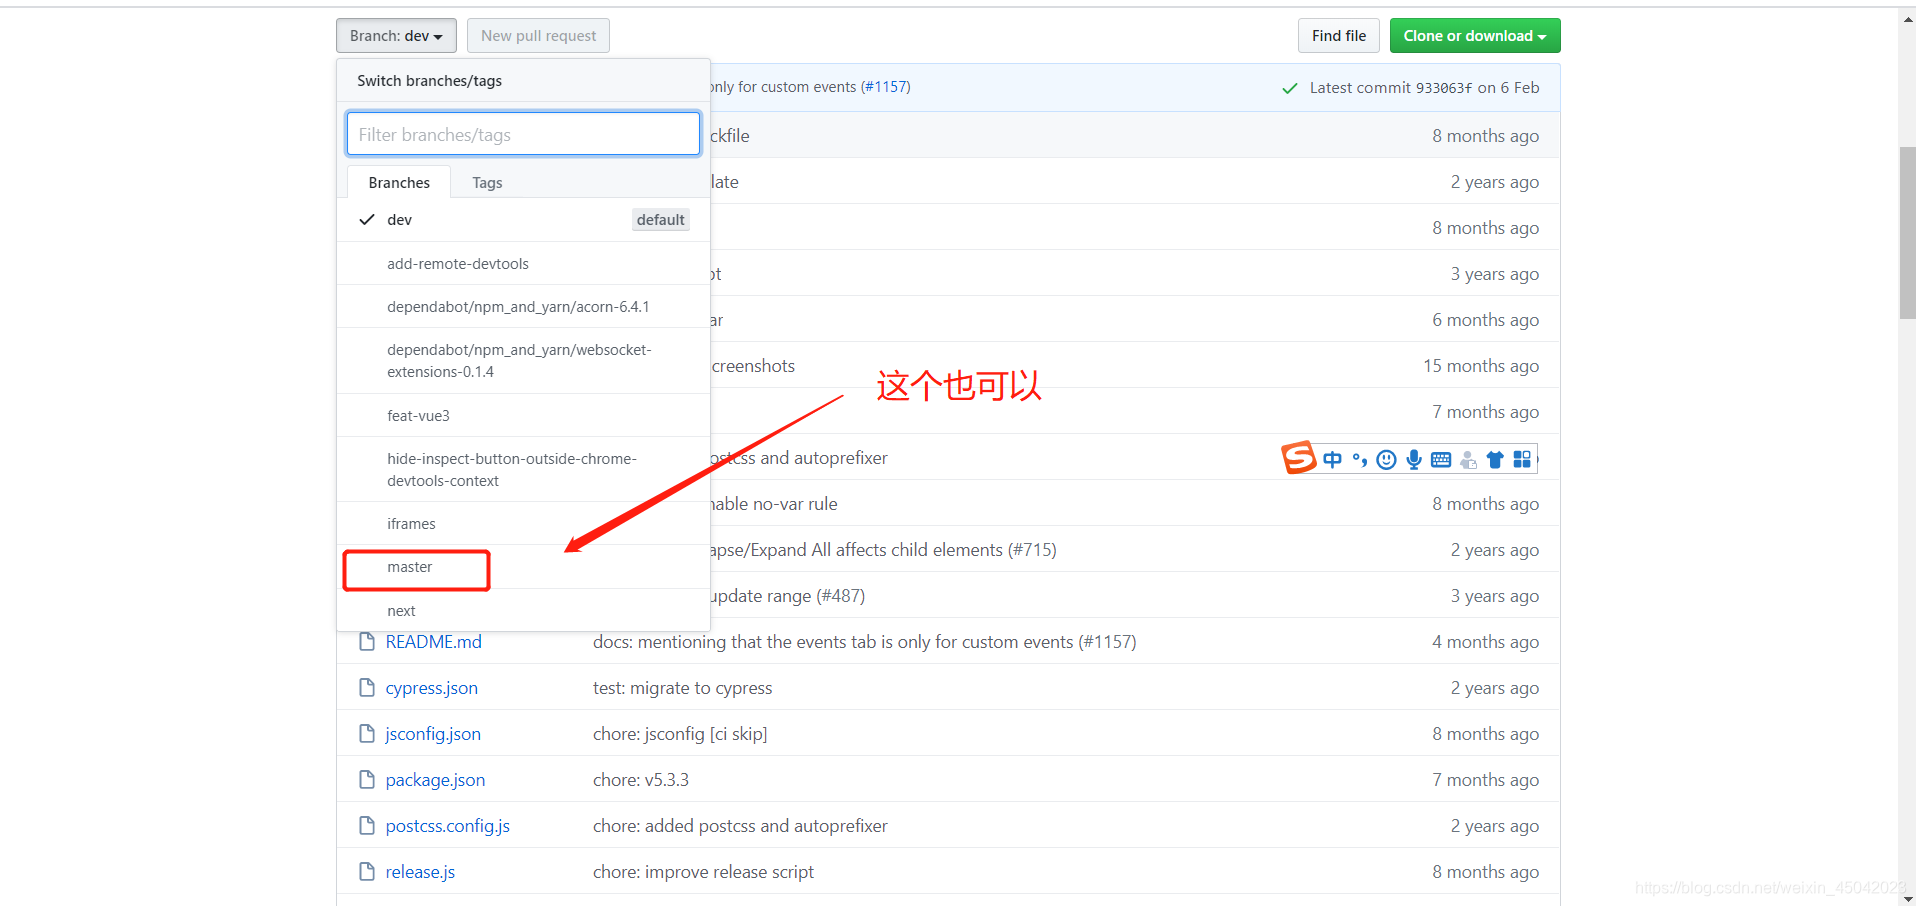Toggle Chinese/English punctuation on Sogou toolbar
The image size is (1916, 906).
click(1358, 459)
